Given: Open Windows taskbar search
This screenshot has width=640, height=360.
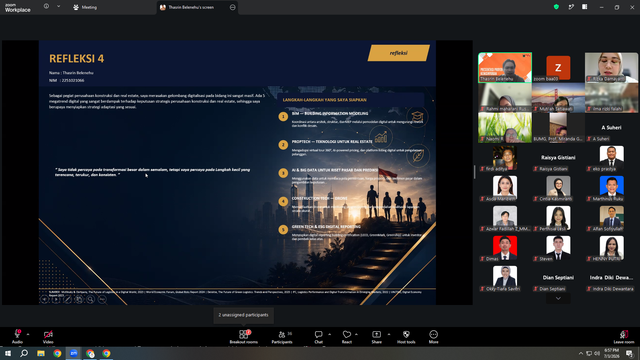Looking at the screenshot, I should tap(24, 353).
